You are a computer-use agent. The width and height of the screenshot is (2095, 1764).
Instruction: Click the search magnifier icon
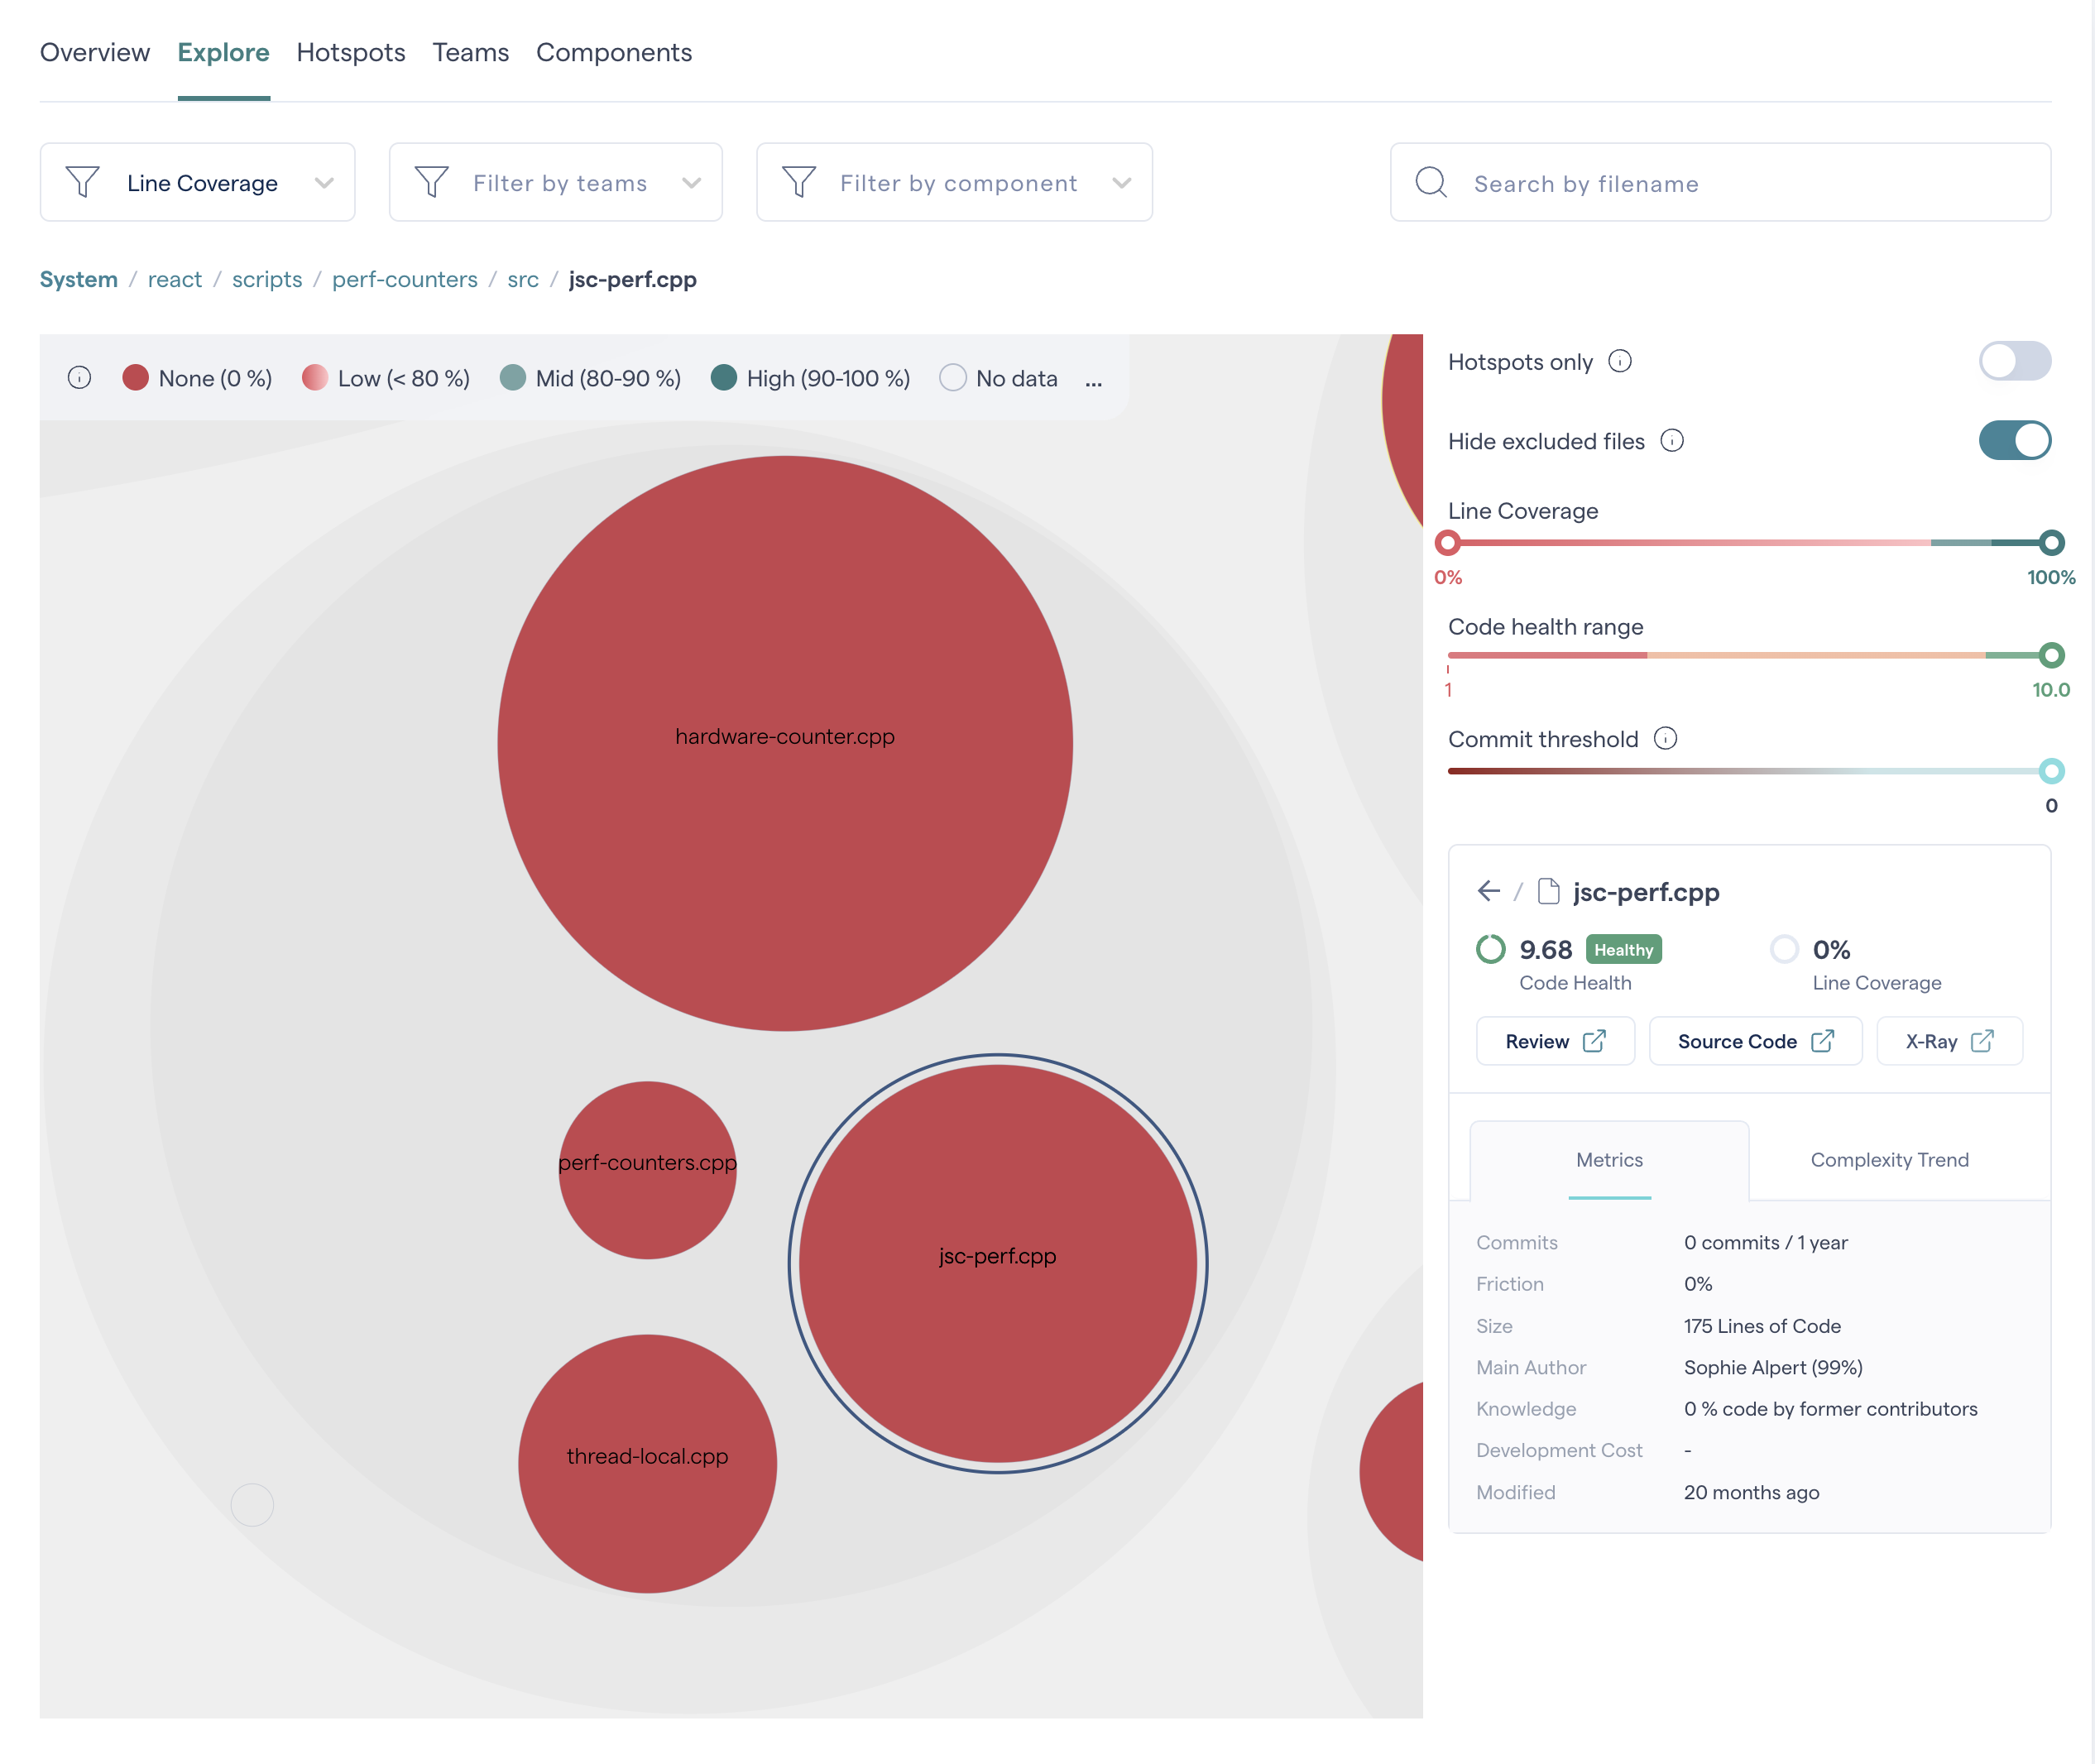click(1430, 183)
